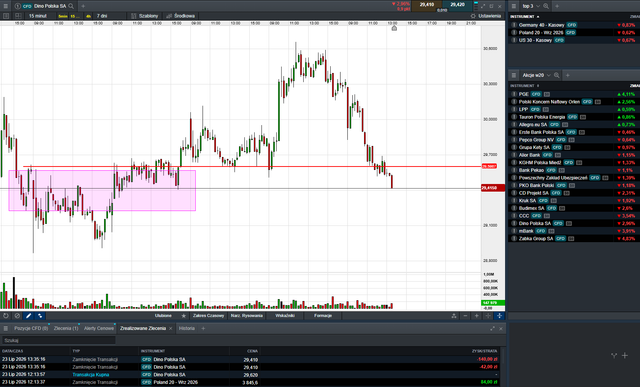Switch to Zlecenia (1) tab
This screenshot has width=640, height=387.
(x=66, y=328)
